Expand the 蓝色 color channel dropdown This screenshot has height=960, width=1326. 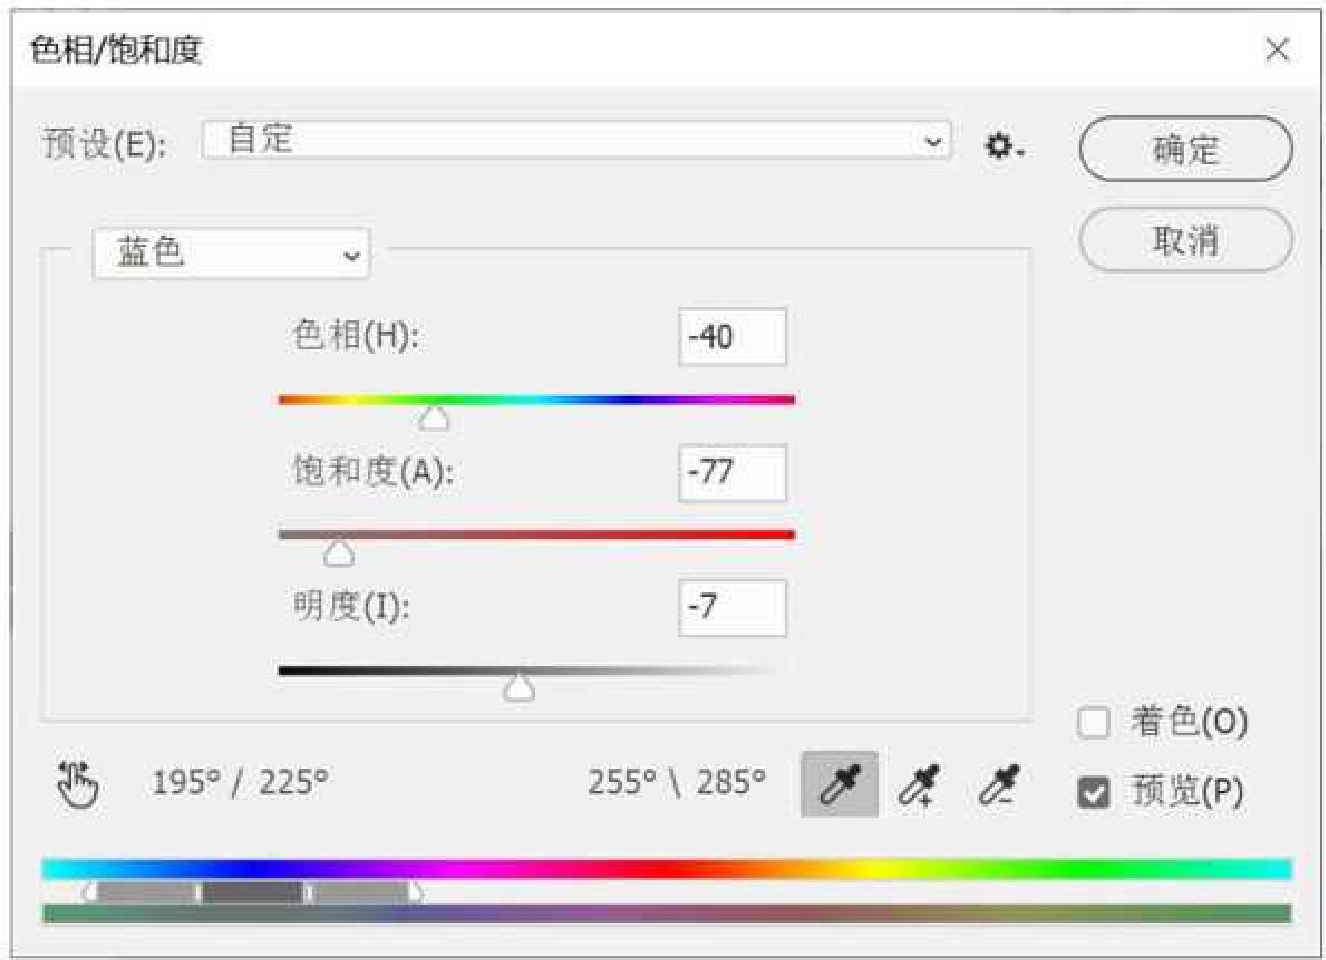tap(231, 254)
